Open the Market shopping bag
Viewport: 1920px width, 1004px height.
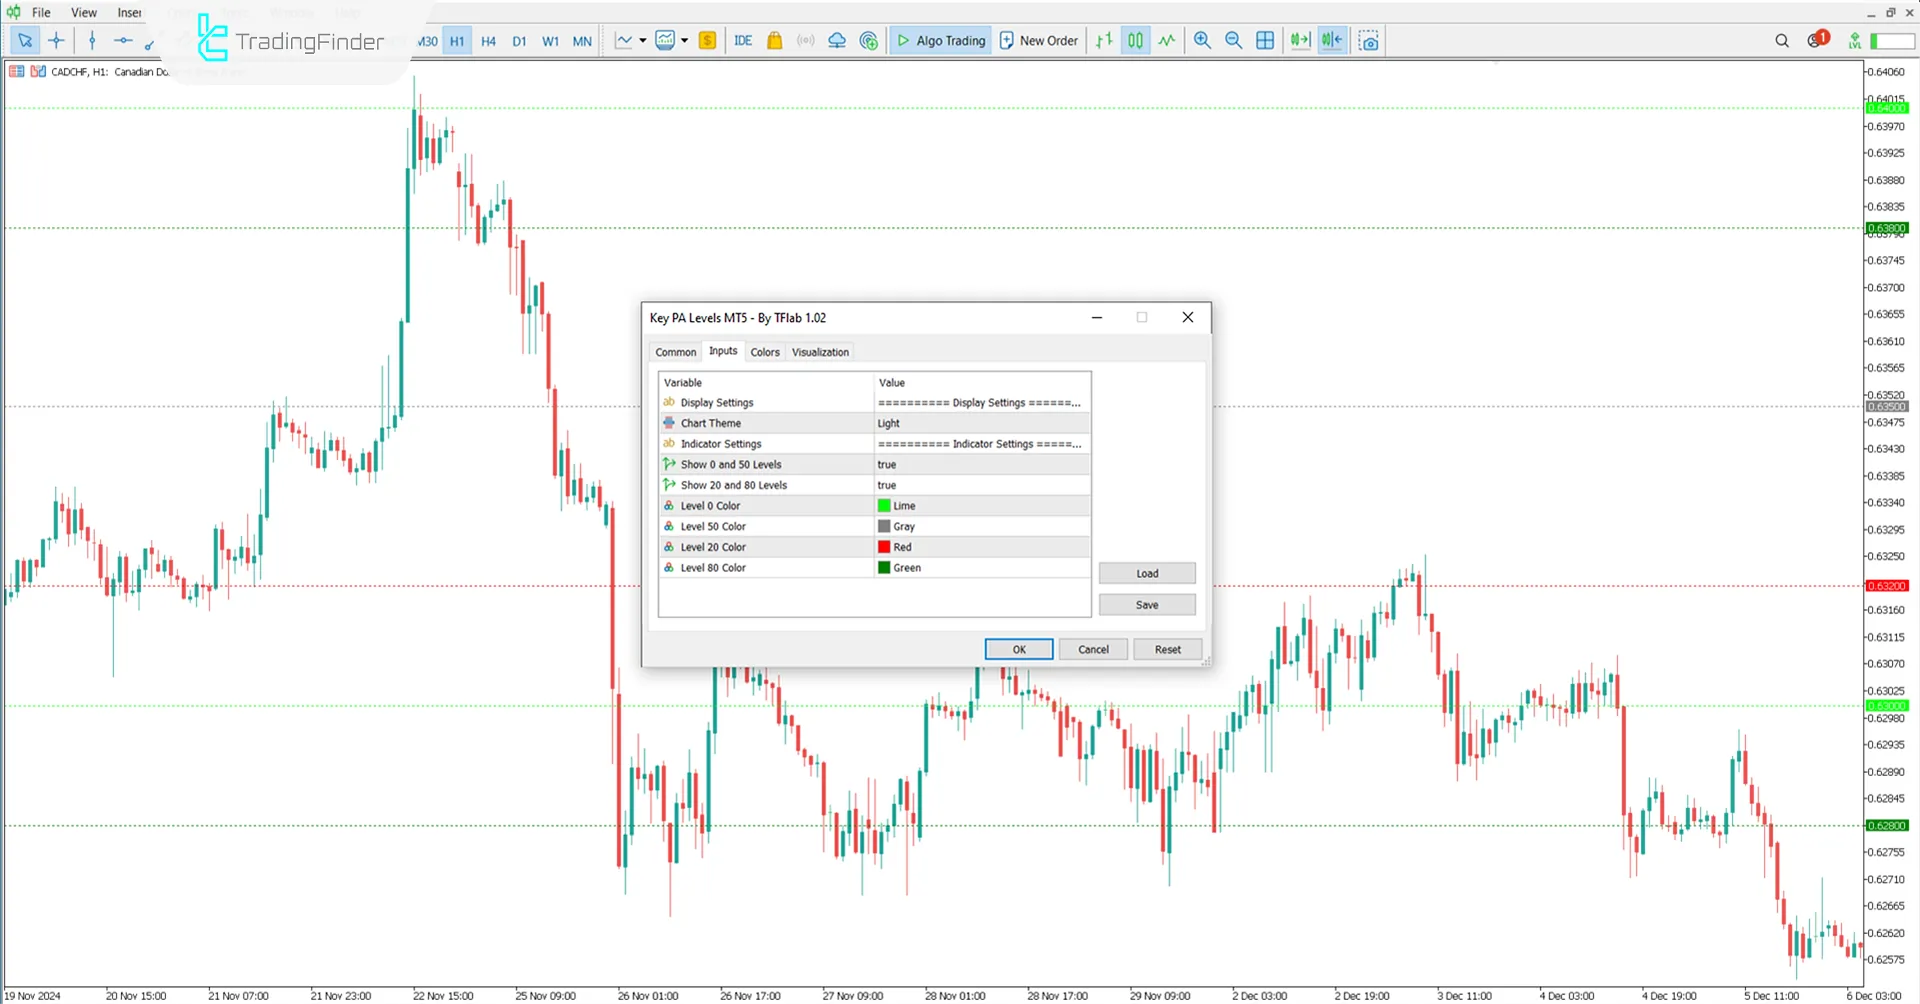click(x=774, y=41)
